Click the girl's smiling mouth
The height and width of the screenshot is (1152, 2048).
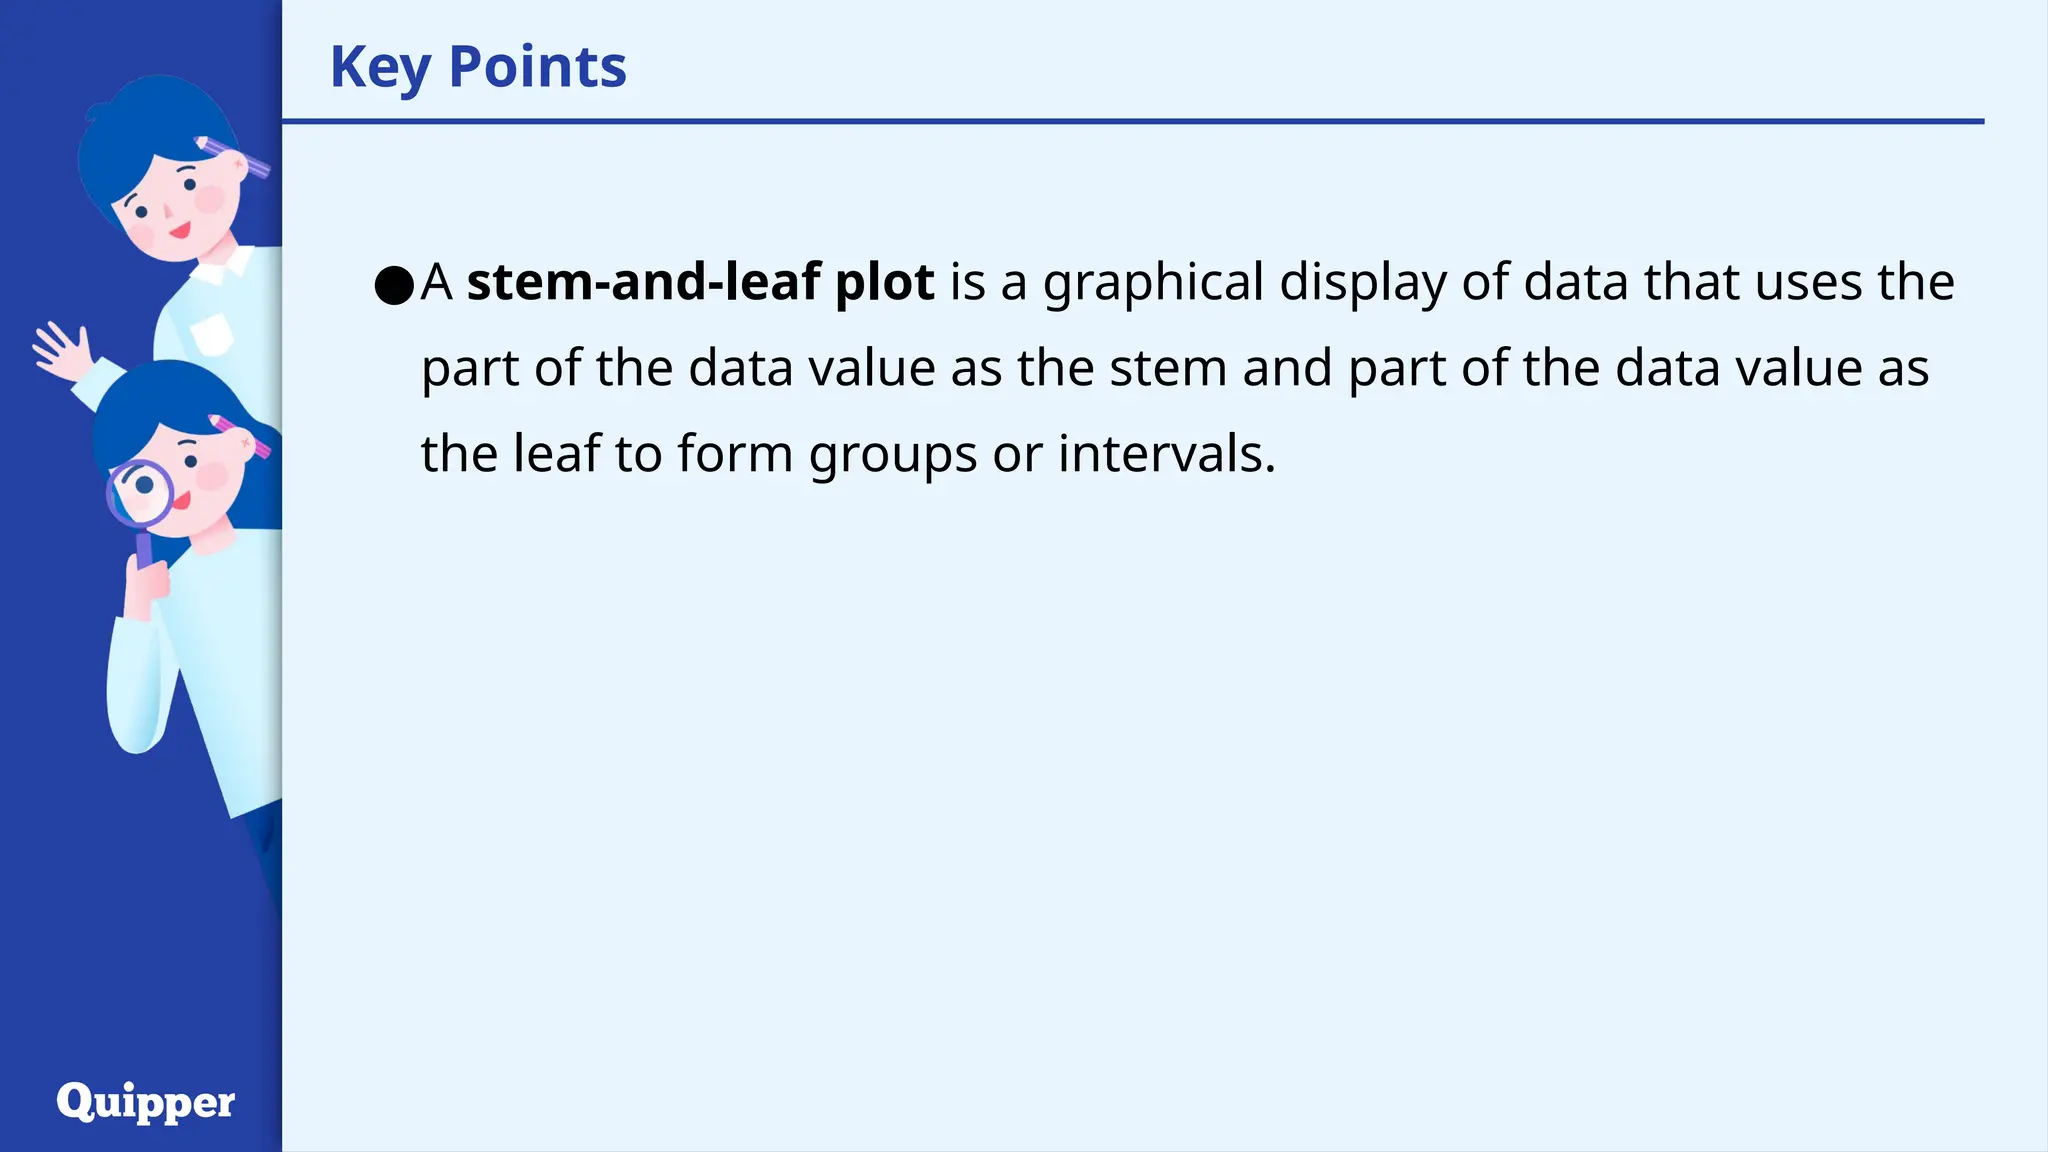(180, 501)
